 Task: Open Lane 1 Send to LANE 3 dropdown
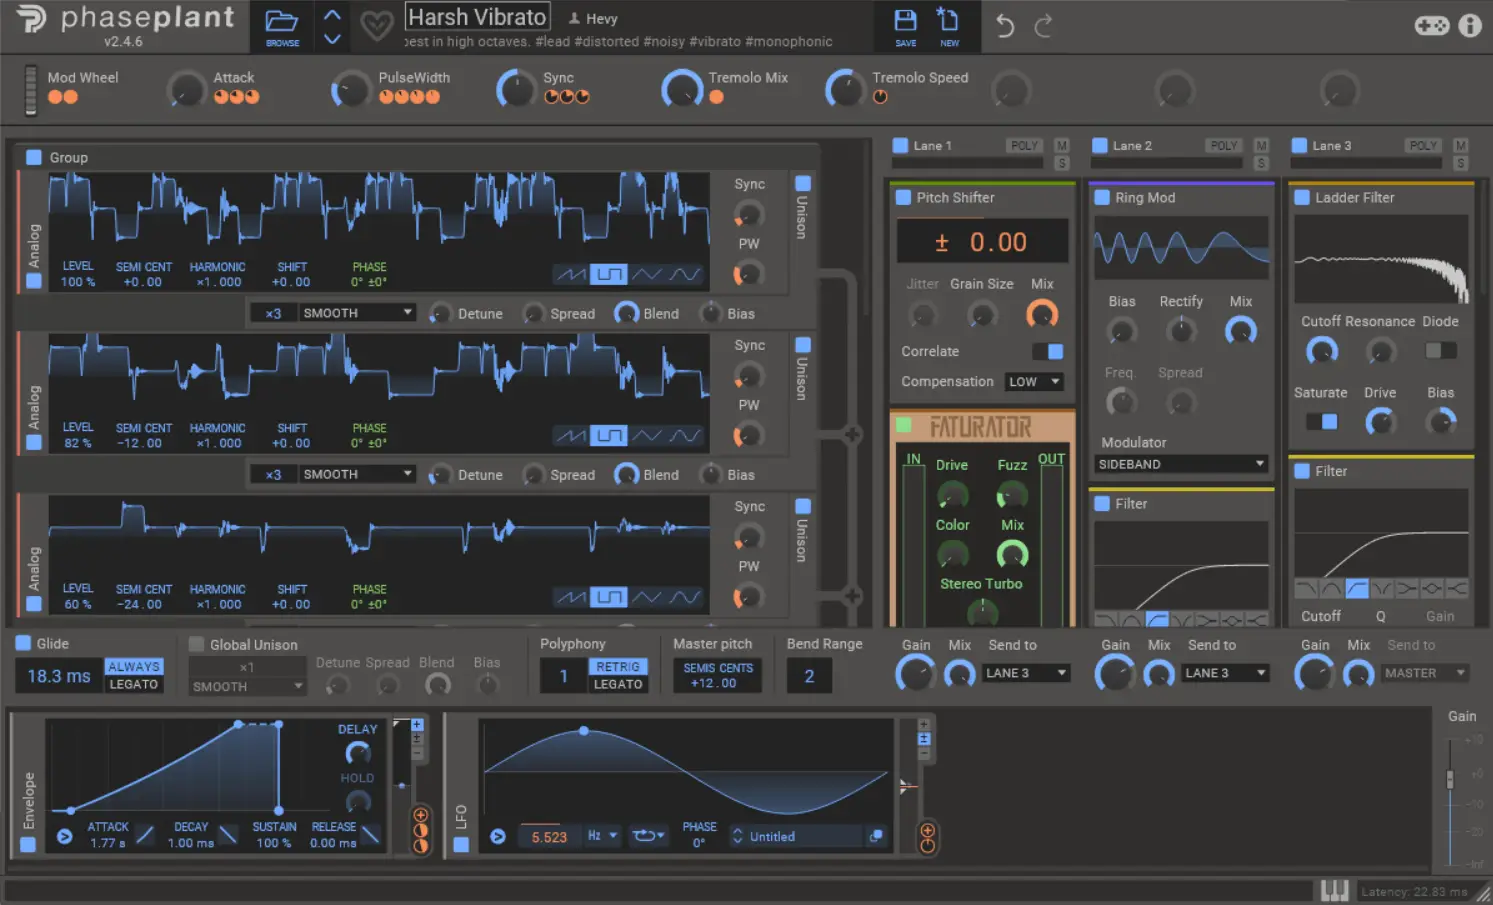click(1025, 673)
